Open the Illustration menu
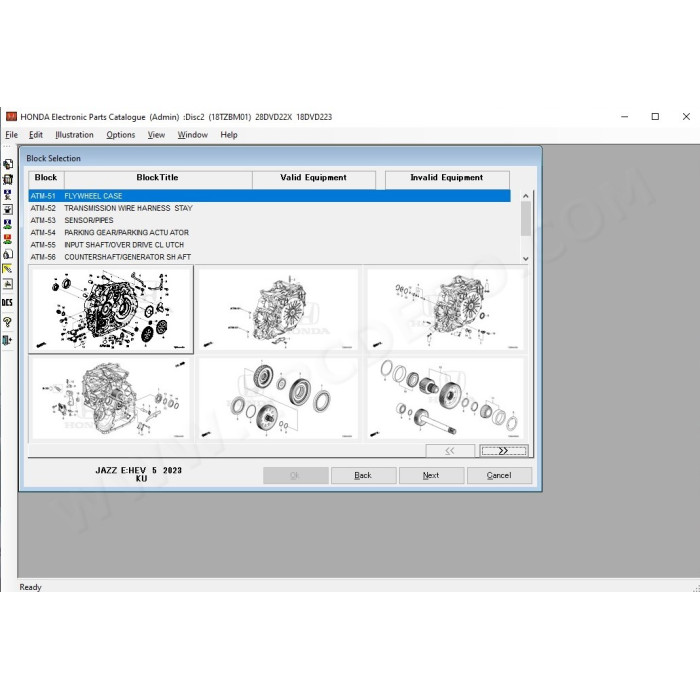This screenshot has width=700, height=700. [74, 135]
